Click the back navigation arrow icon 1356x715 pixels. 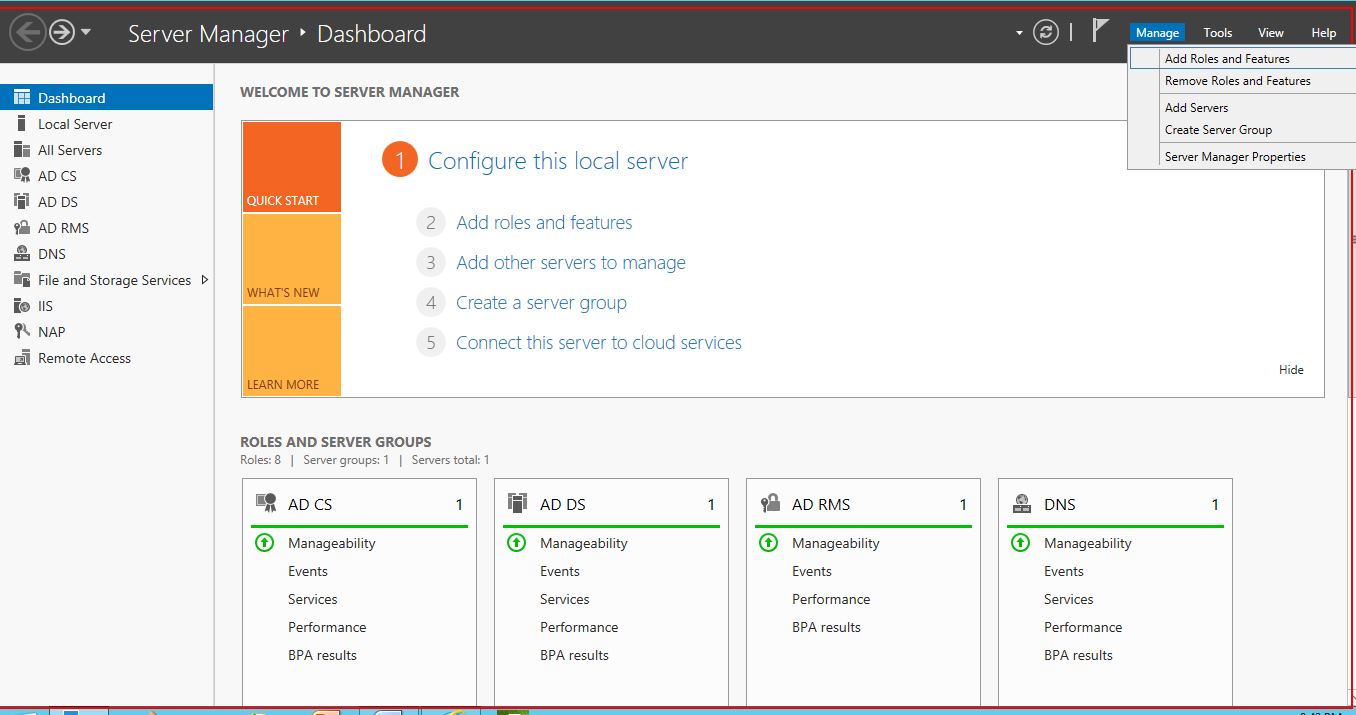27,33
